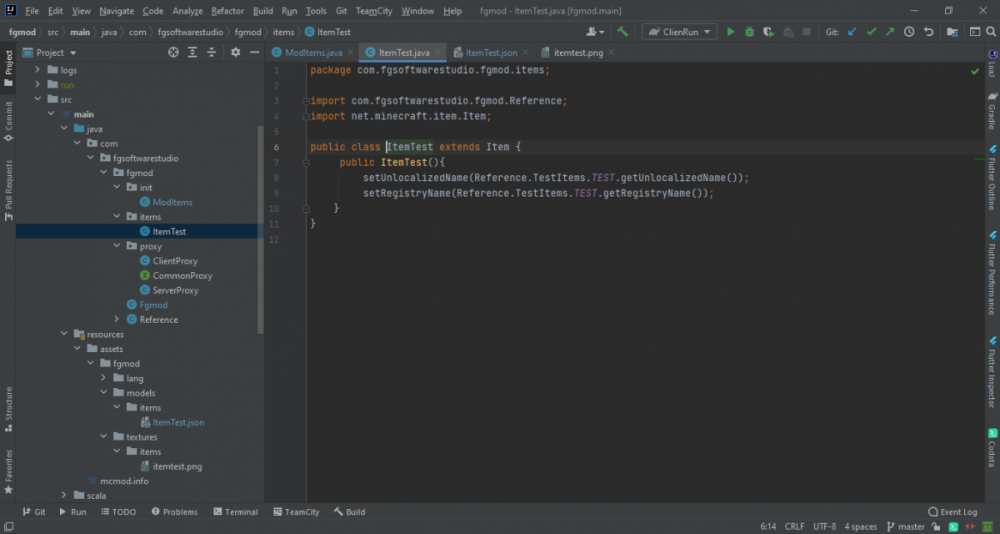Click the green terminal status icon
This screenshot has height=534, width=1000.
(x=953, y=527)
